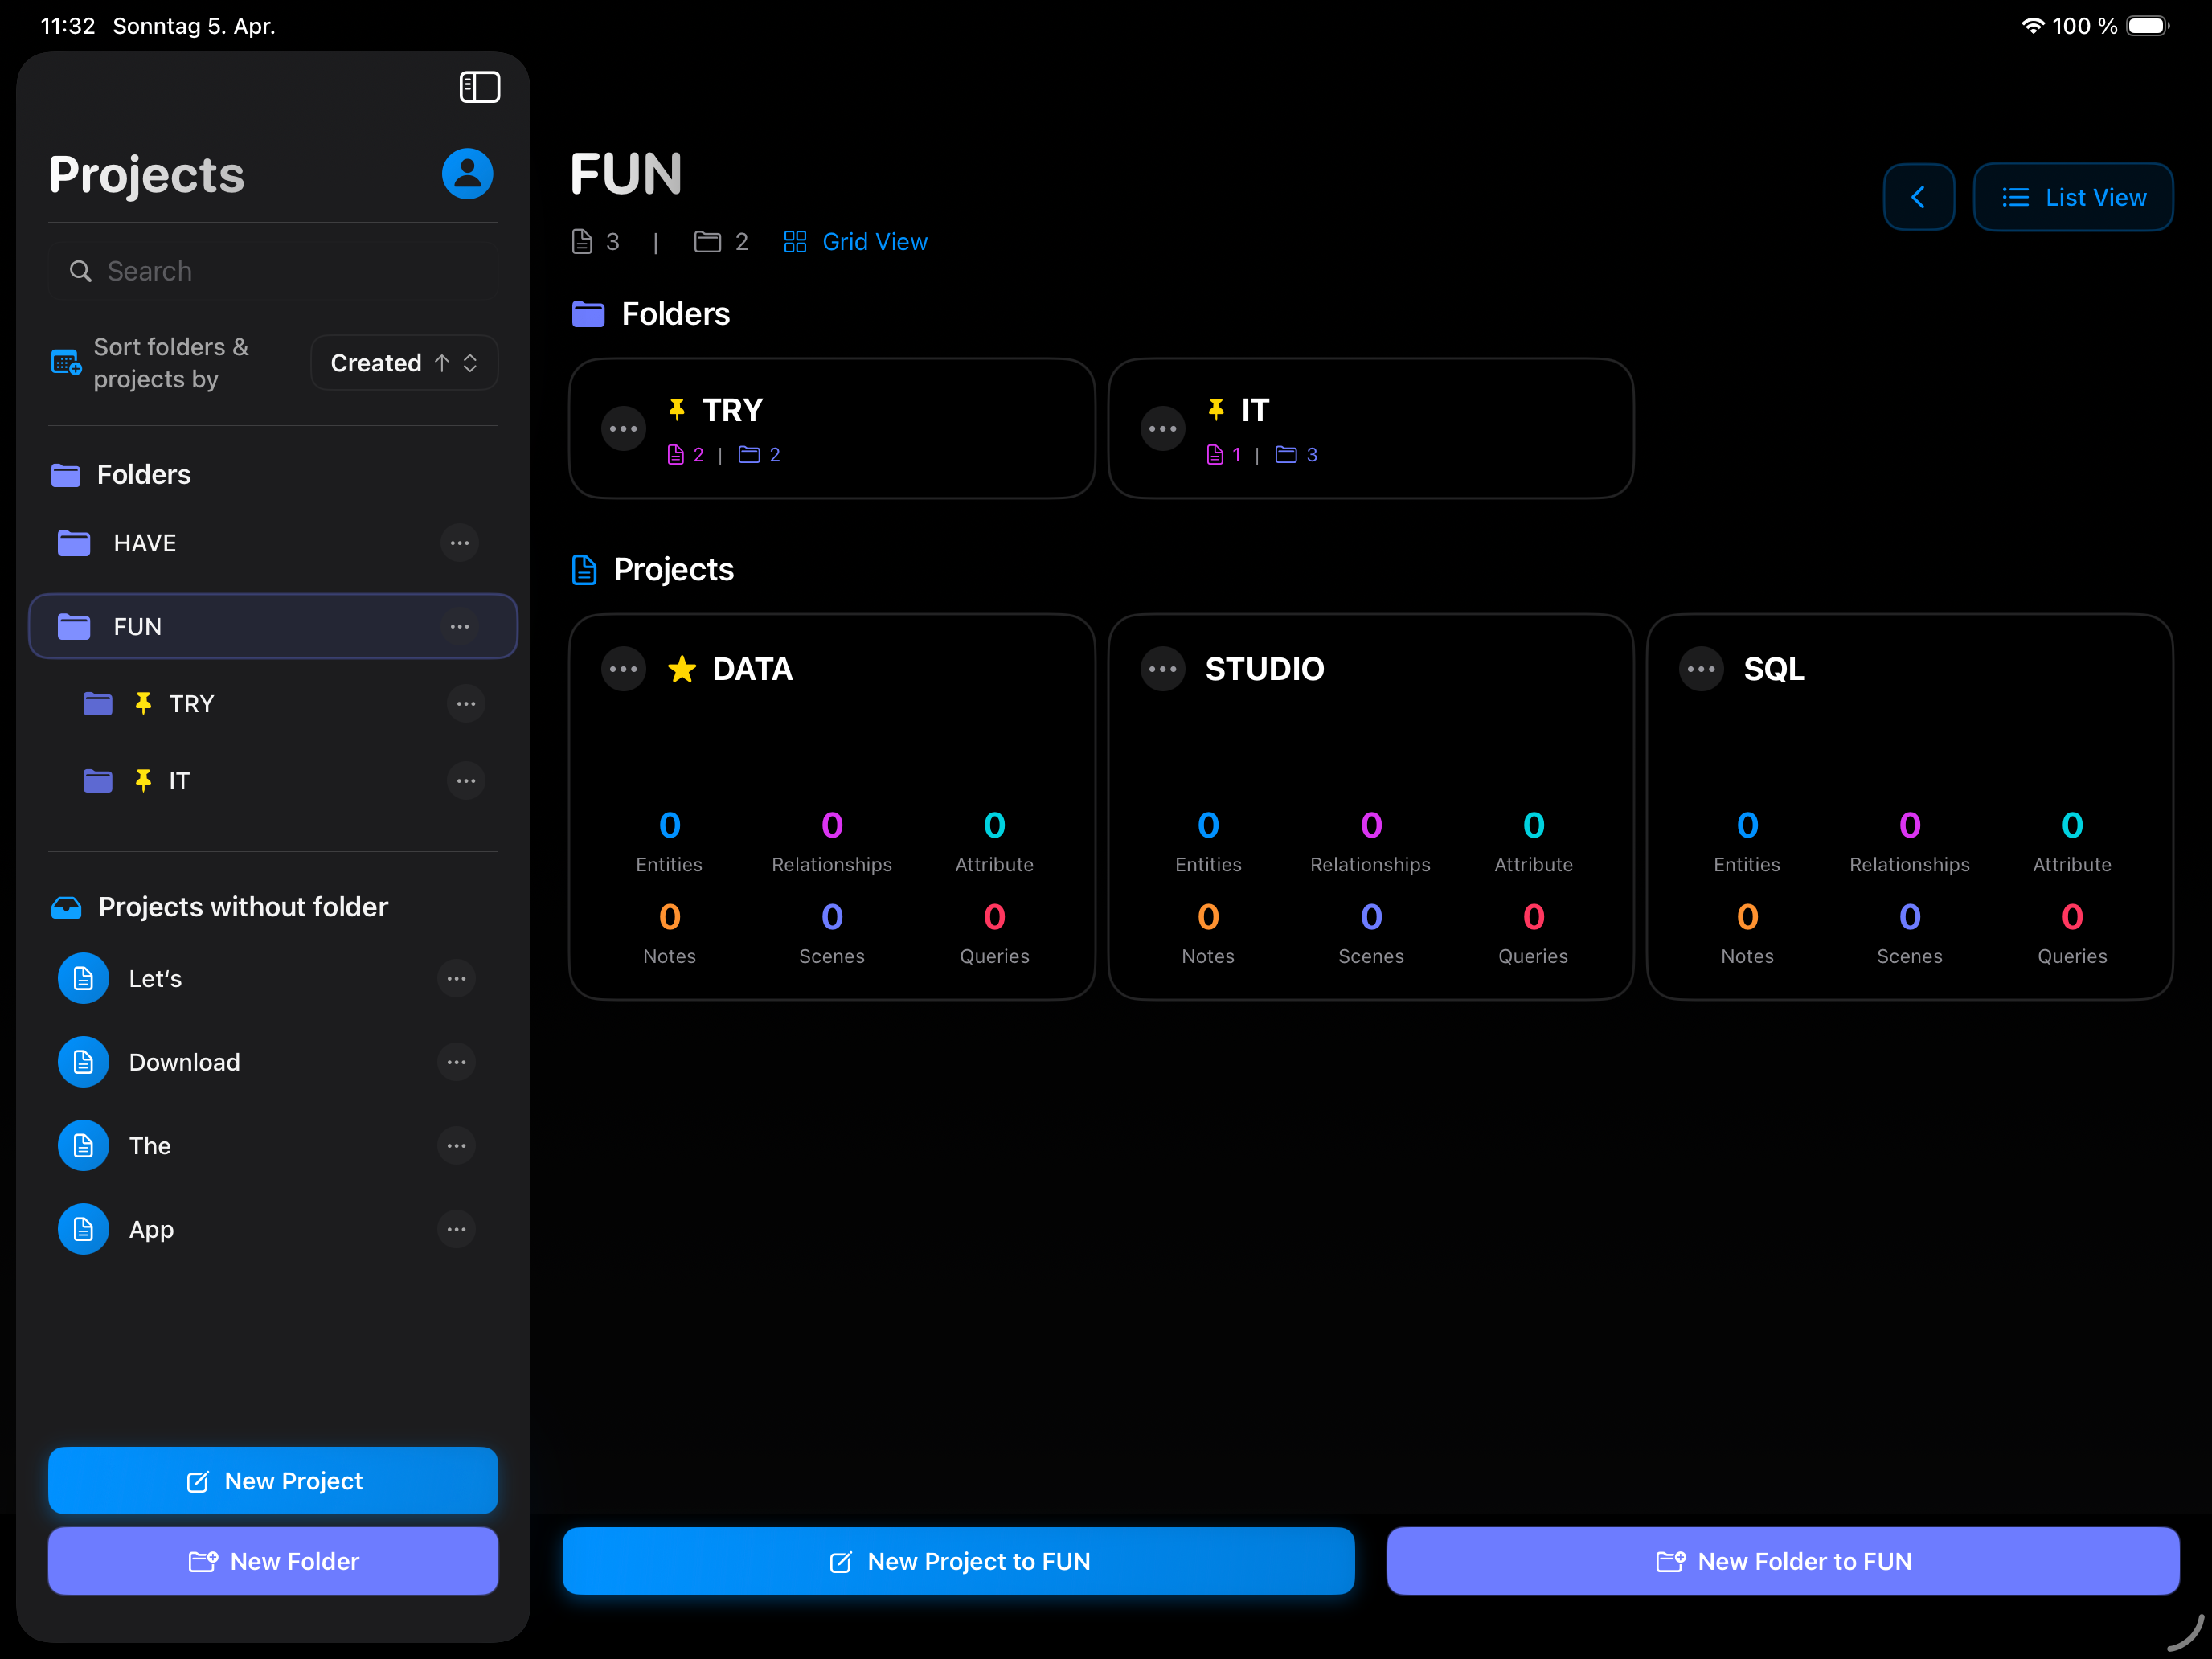Open options menu for App project
This screenshot has height=1659, width=2212.
pos(456,1230)
